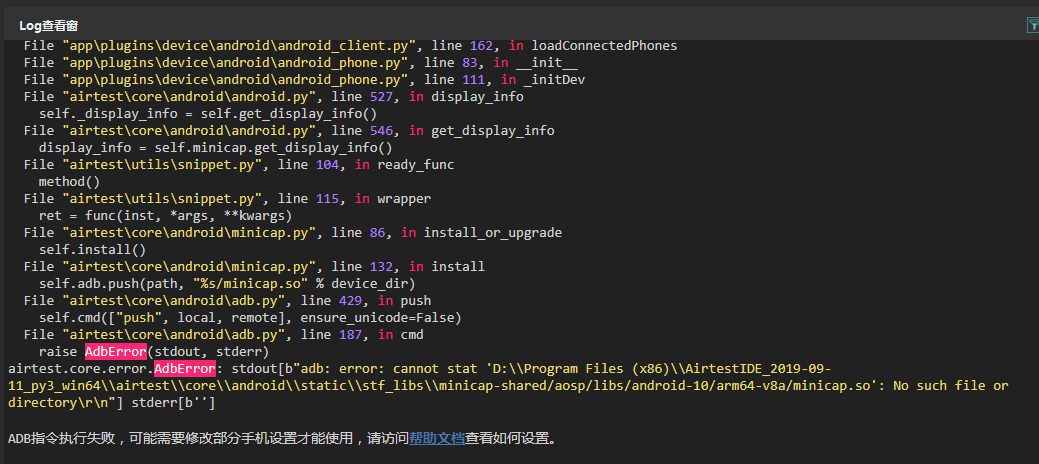Viewport: 1039px width, 464px height.
Task: Click the 'self.adb.push(path, ...minicap.so...)' line
Action: point(227,284)
